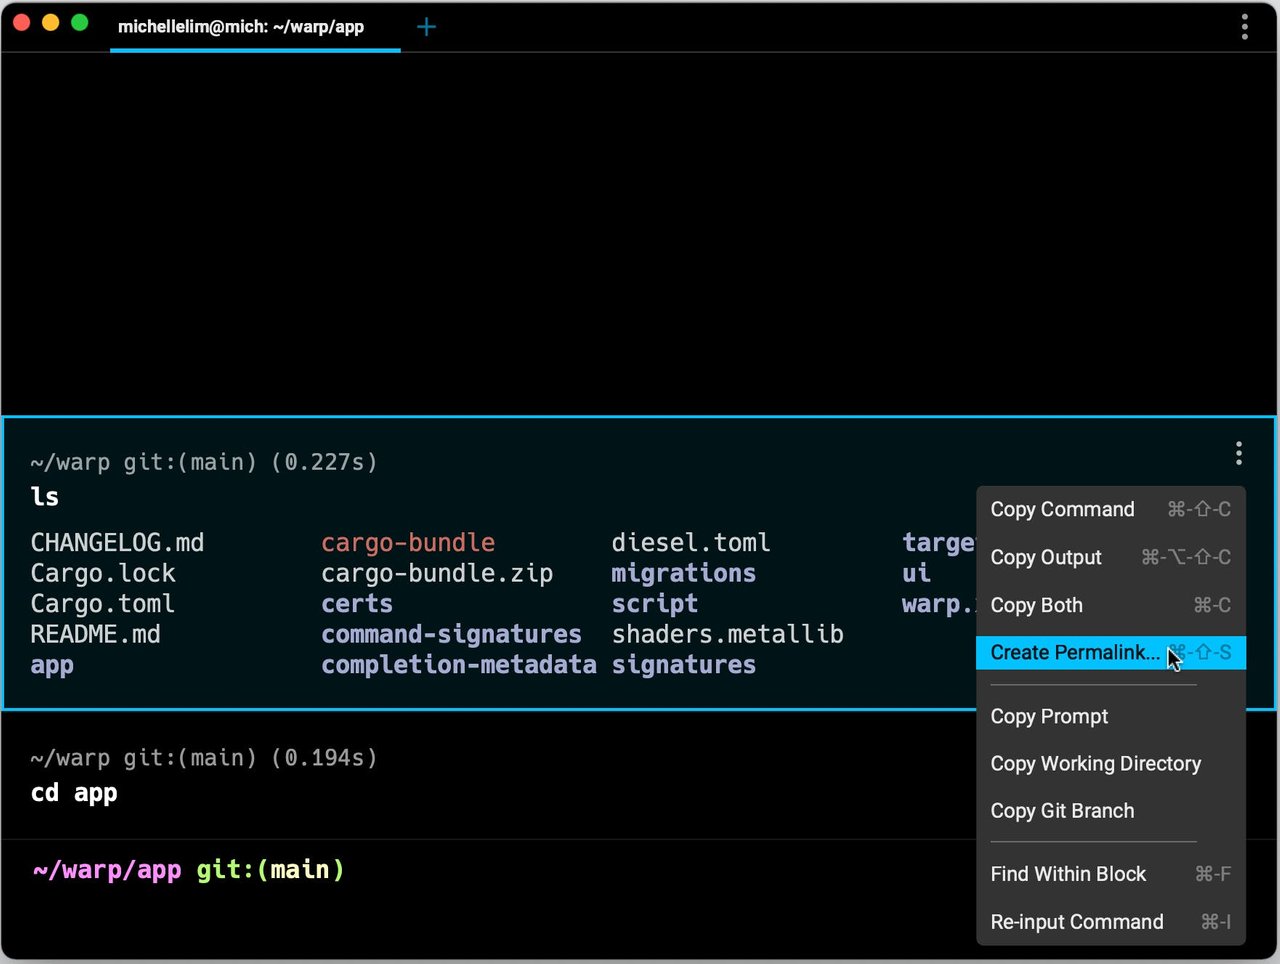Select Create Permalink from the context menu
This screenshot has width=1280, height=964.
click(x=1074, y=652)
